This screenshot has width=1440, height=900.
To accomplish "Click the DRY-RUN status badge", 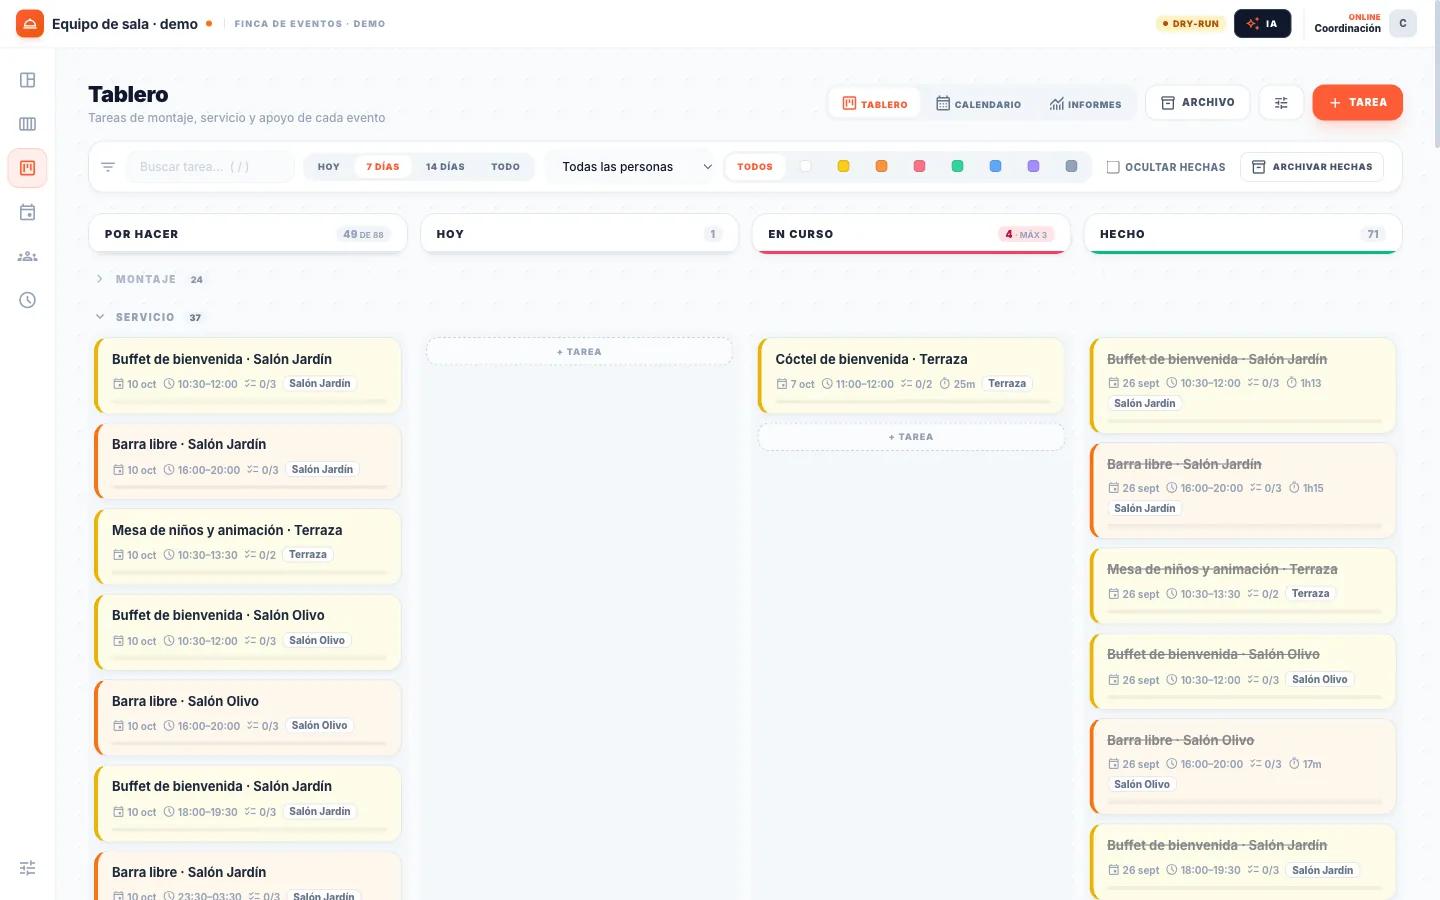I will [1191, 23].
